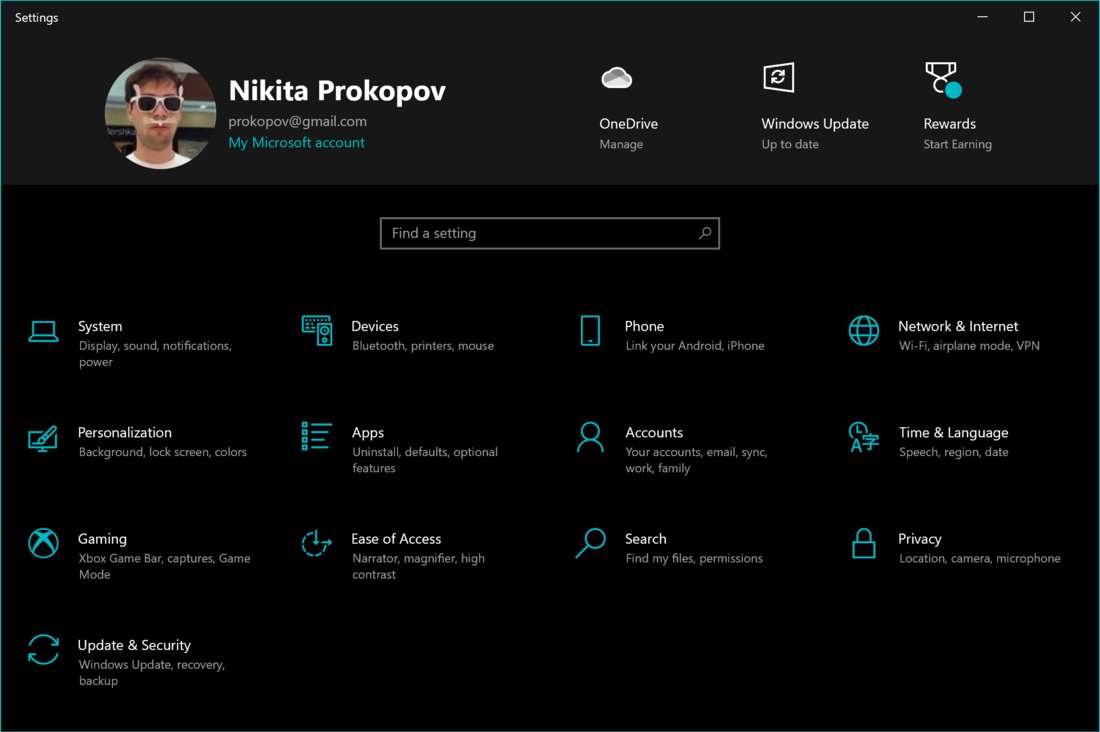Open the Phone settings icon
This screenshot has width=1100, height=732.
590,331
